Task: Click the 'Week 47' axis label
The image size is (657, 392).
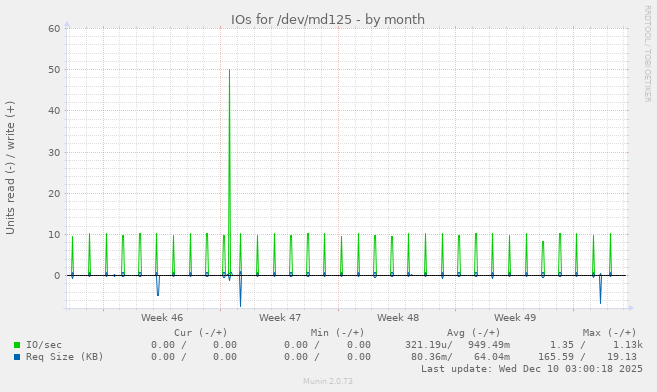Action: pyautogui.click(x=280, y=318)
